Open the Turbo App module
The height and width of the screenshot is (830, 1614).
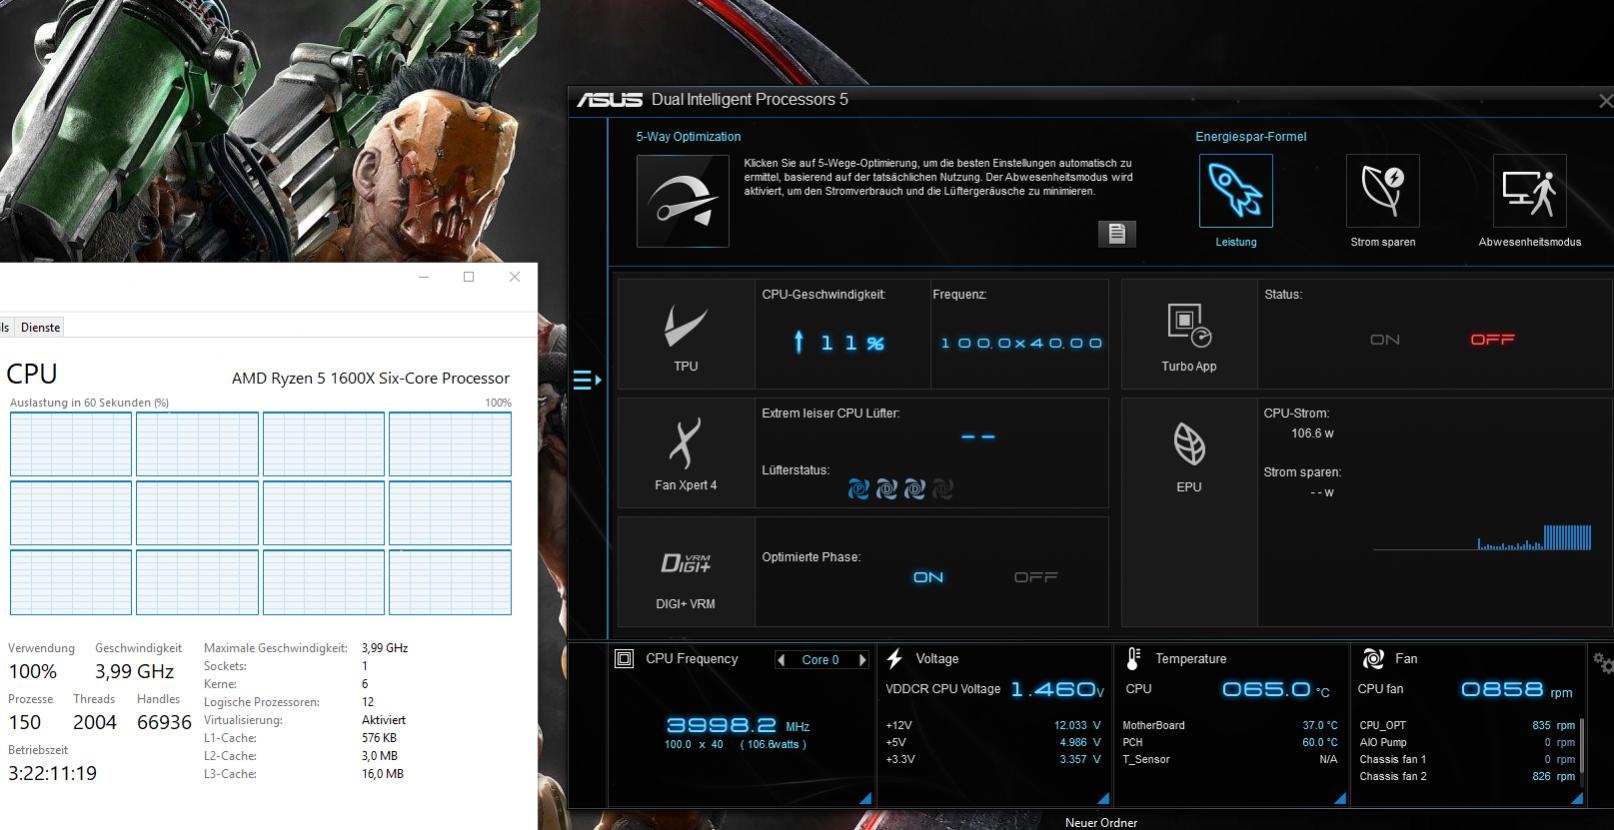pyautogui.click(x=1189, y=334)
